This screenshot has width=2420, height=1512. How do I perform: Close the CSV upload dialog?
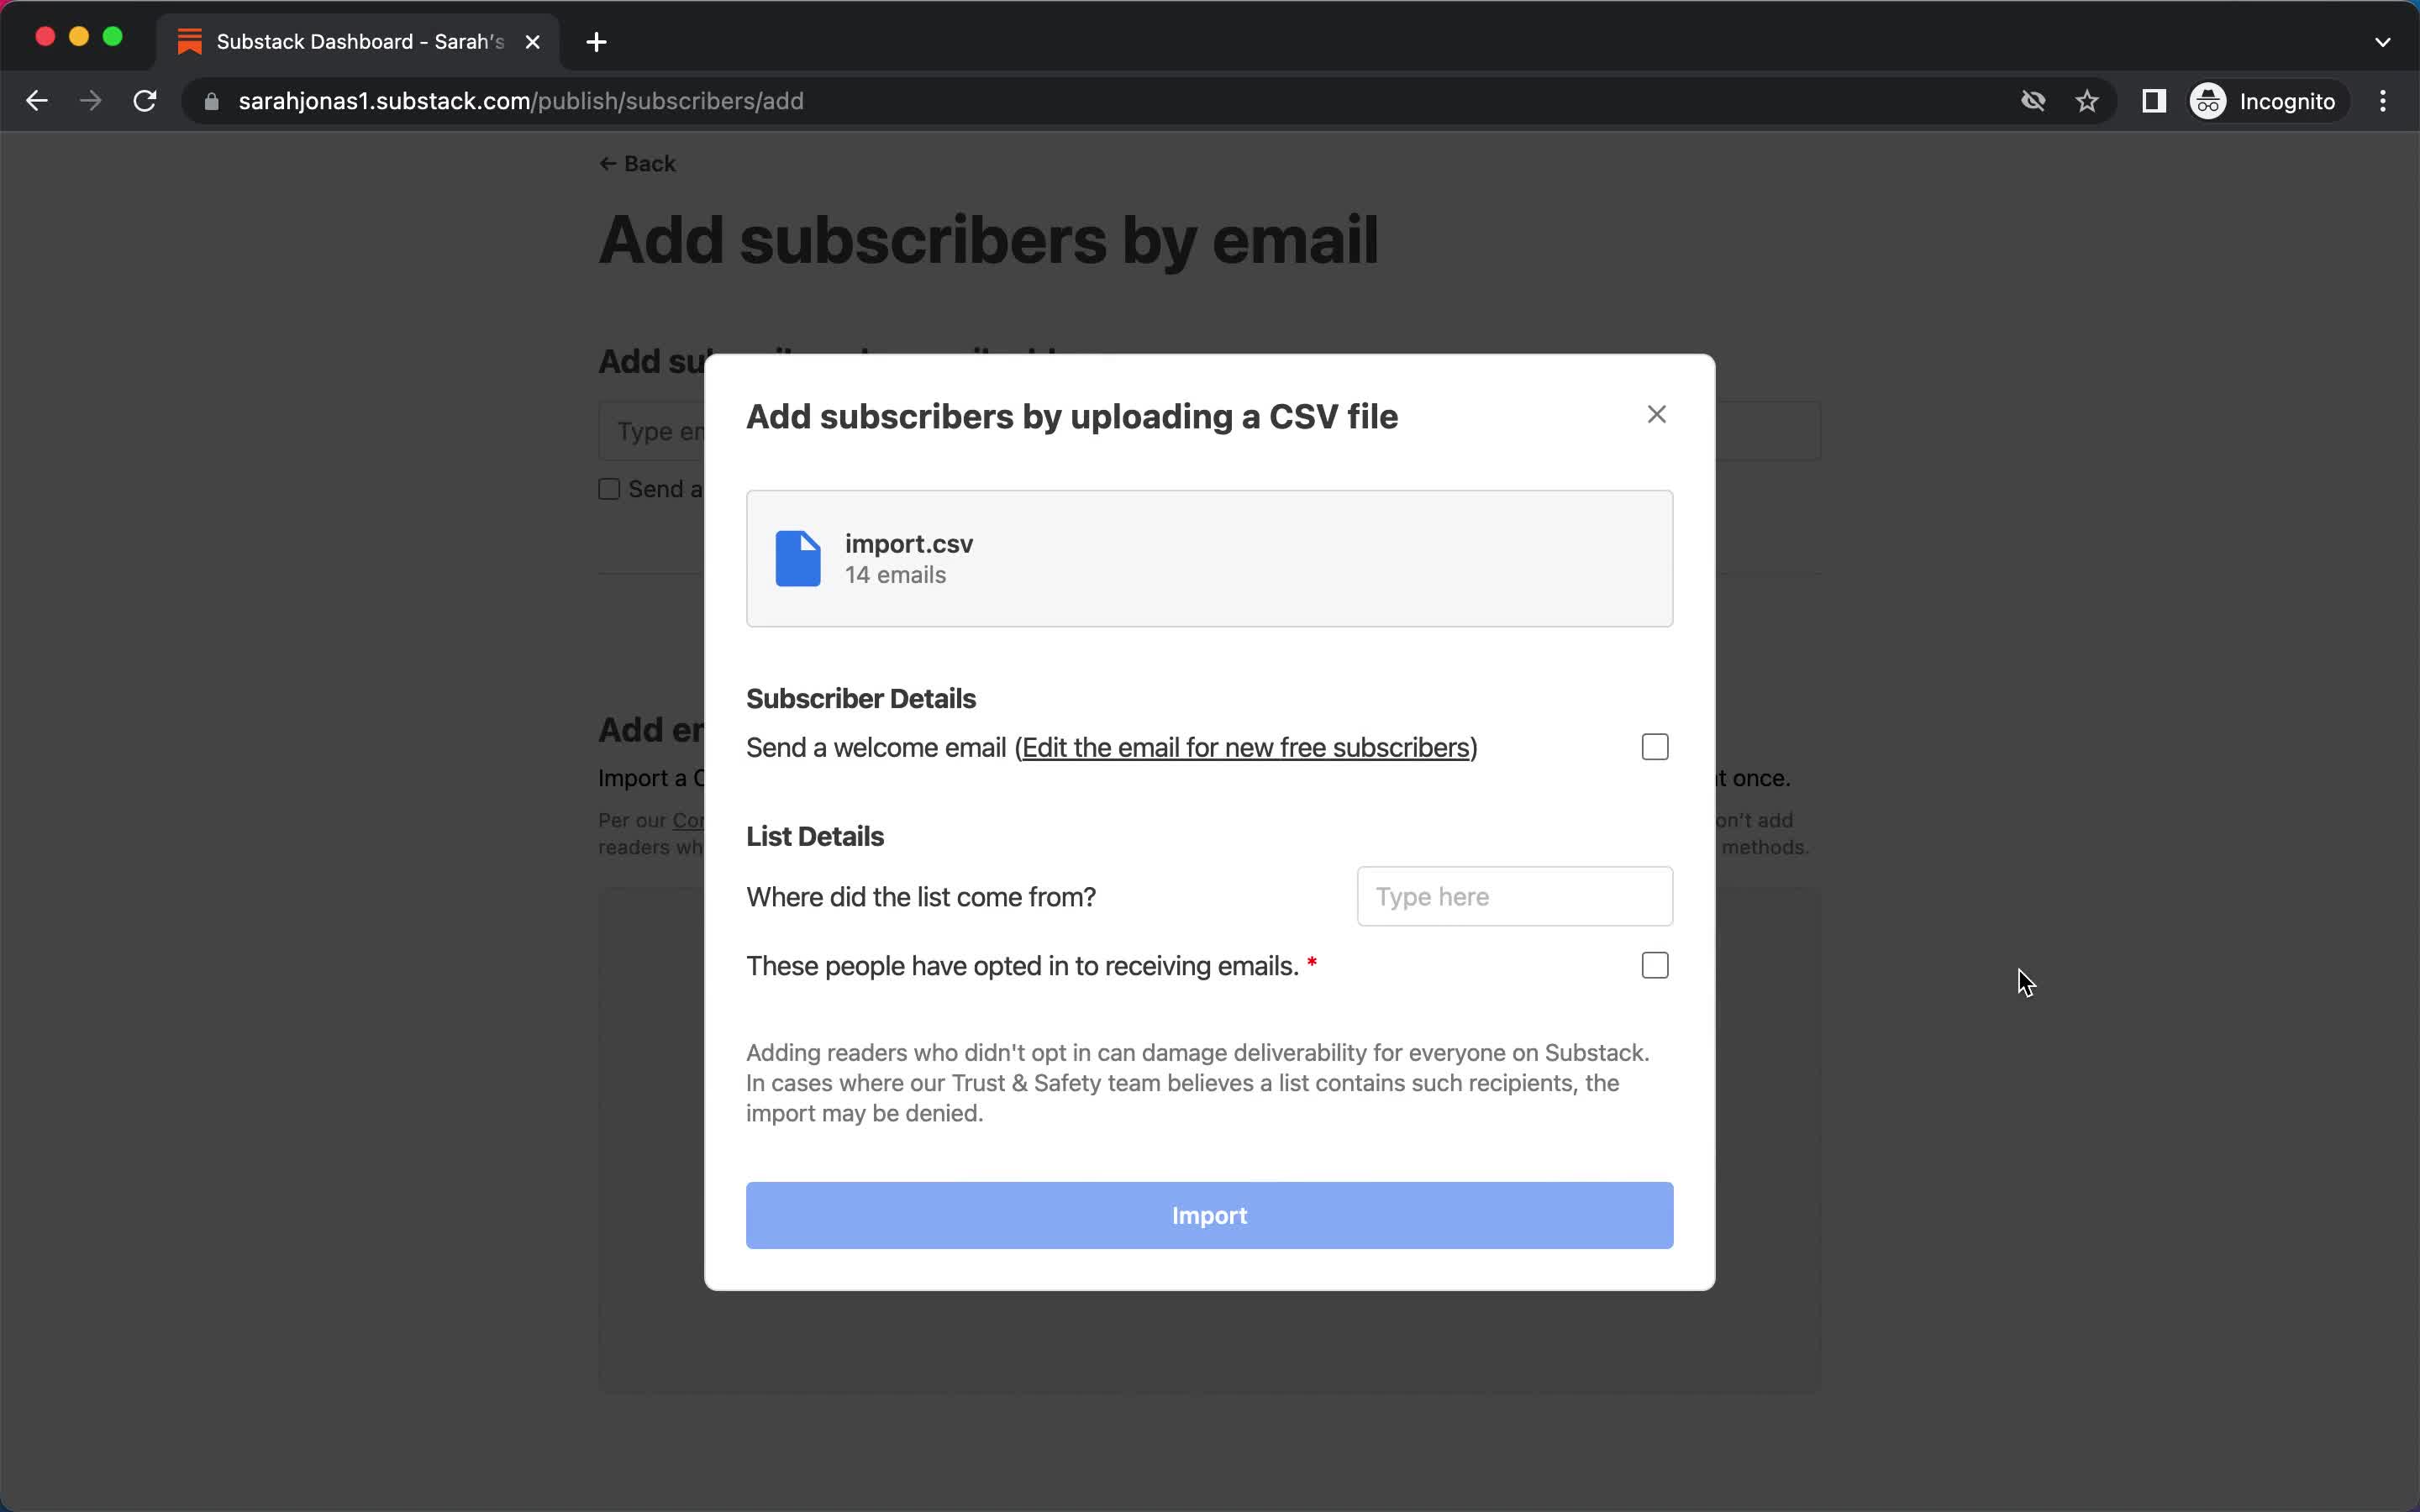(x=1656, y=414)
